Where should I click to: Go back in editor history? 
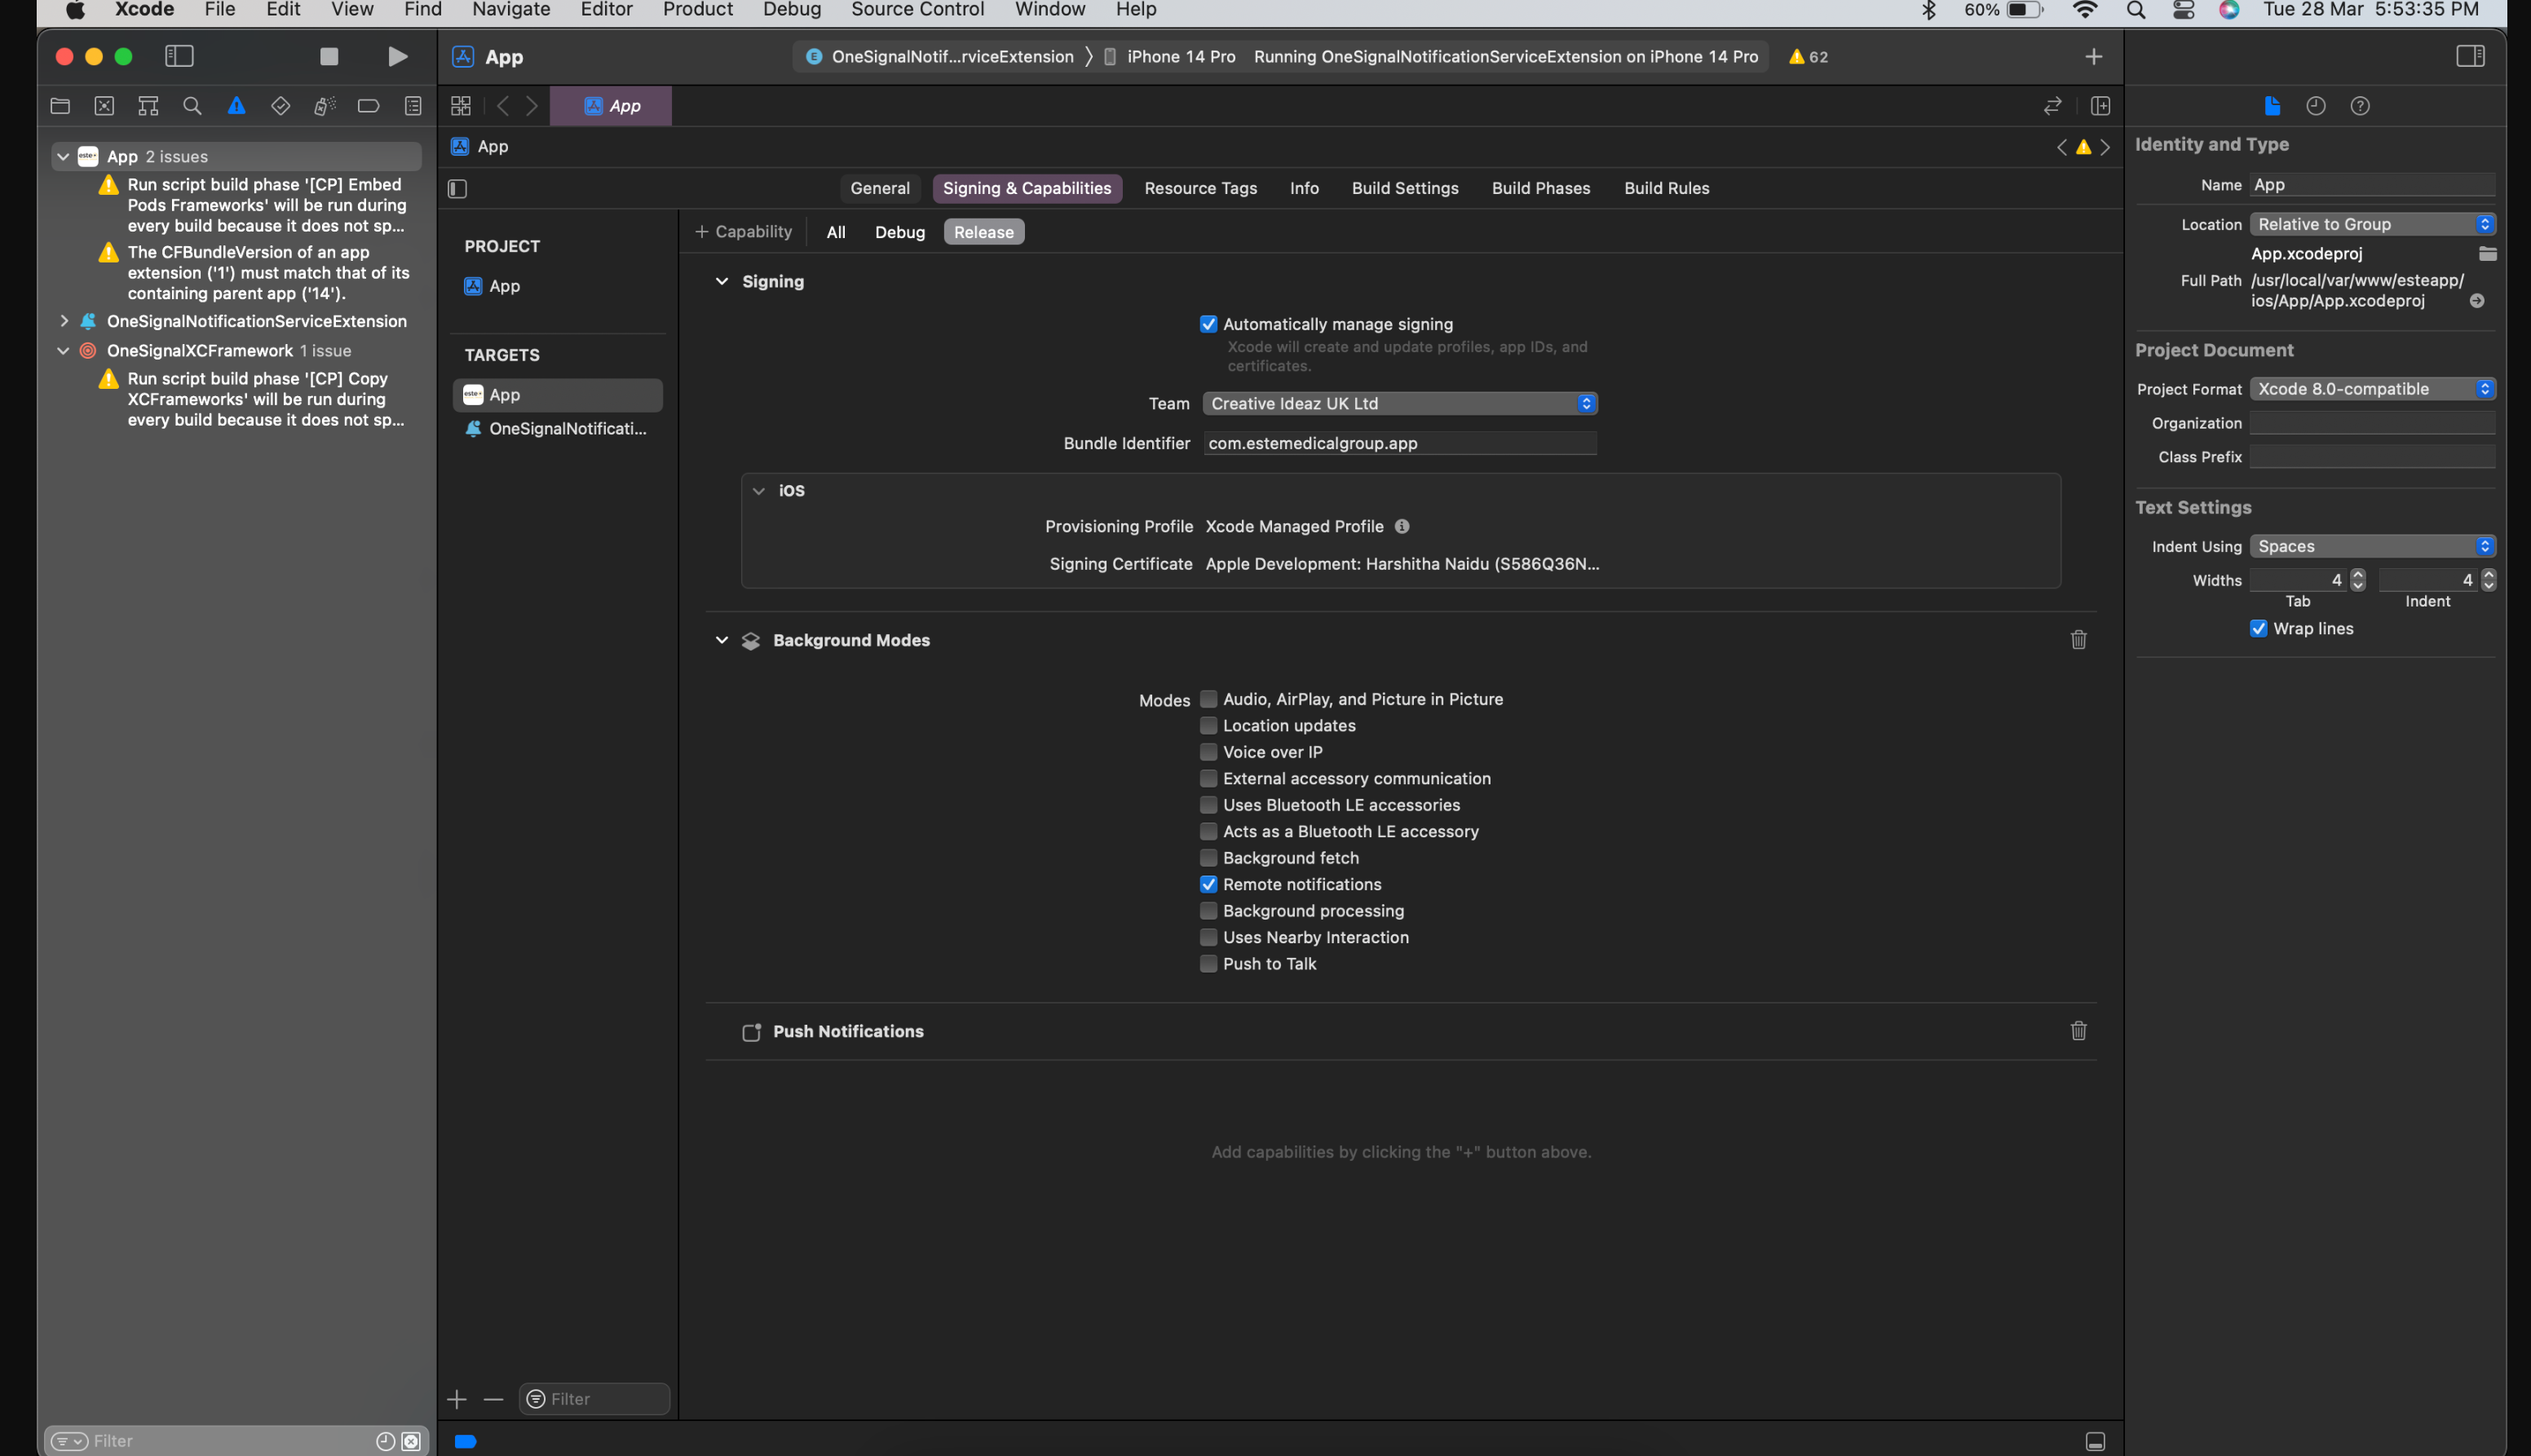click(503, 106)
